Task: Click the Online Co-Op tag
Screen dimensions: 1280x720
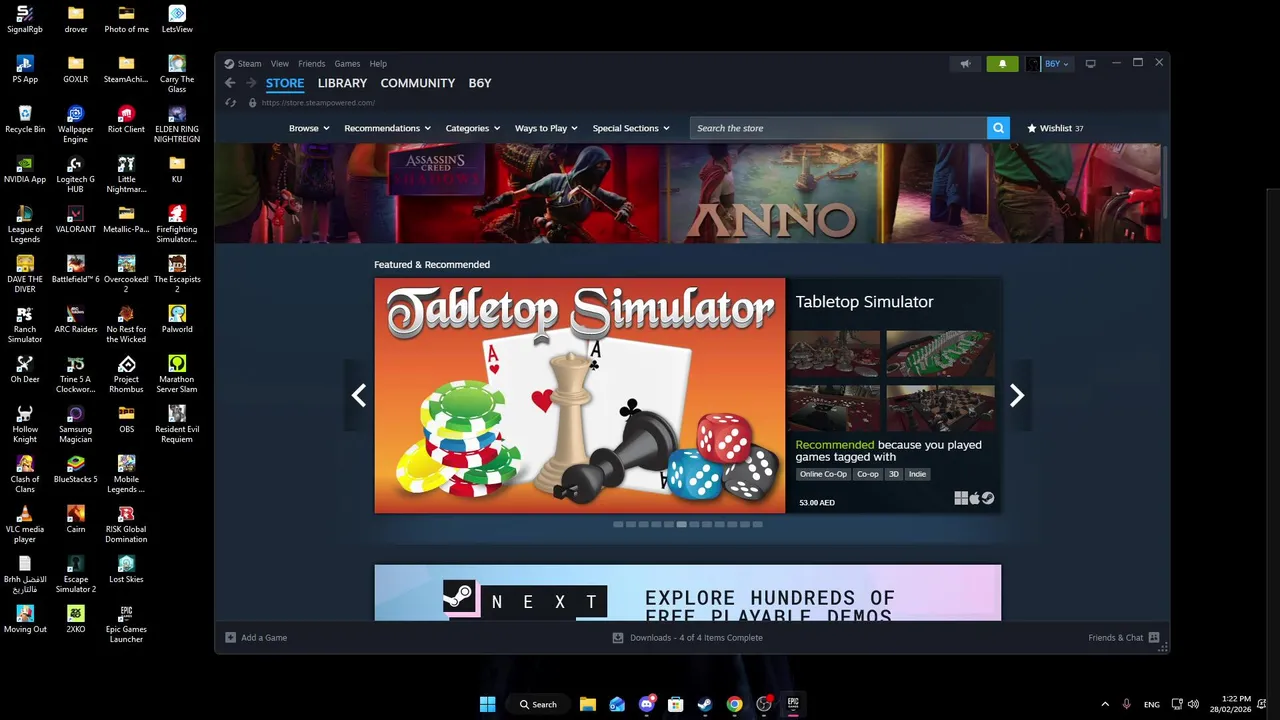Action: 822,474
